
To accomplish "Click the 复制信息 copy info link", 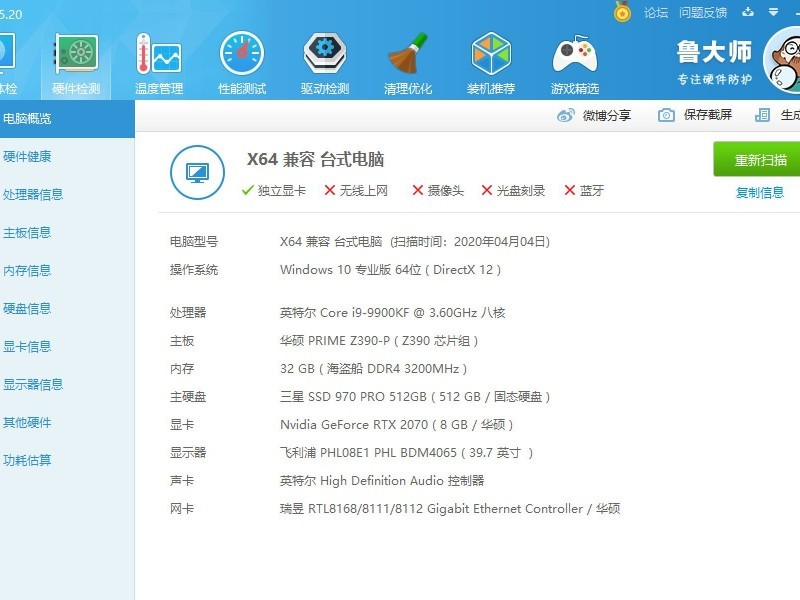I will click(x=760, y=193).
